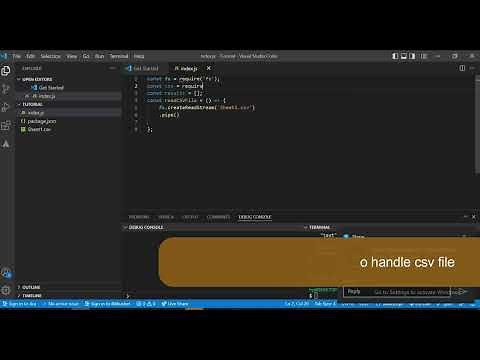Image resolution: width=480 pixels, height=360 pixels.
Task: Place cursor on the .pipe() code line
Action: pos(169,115)
